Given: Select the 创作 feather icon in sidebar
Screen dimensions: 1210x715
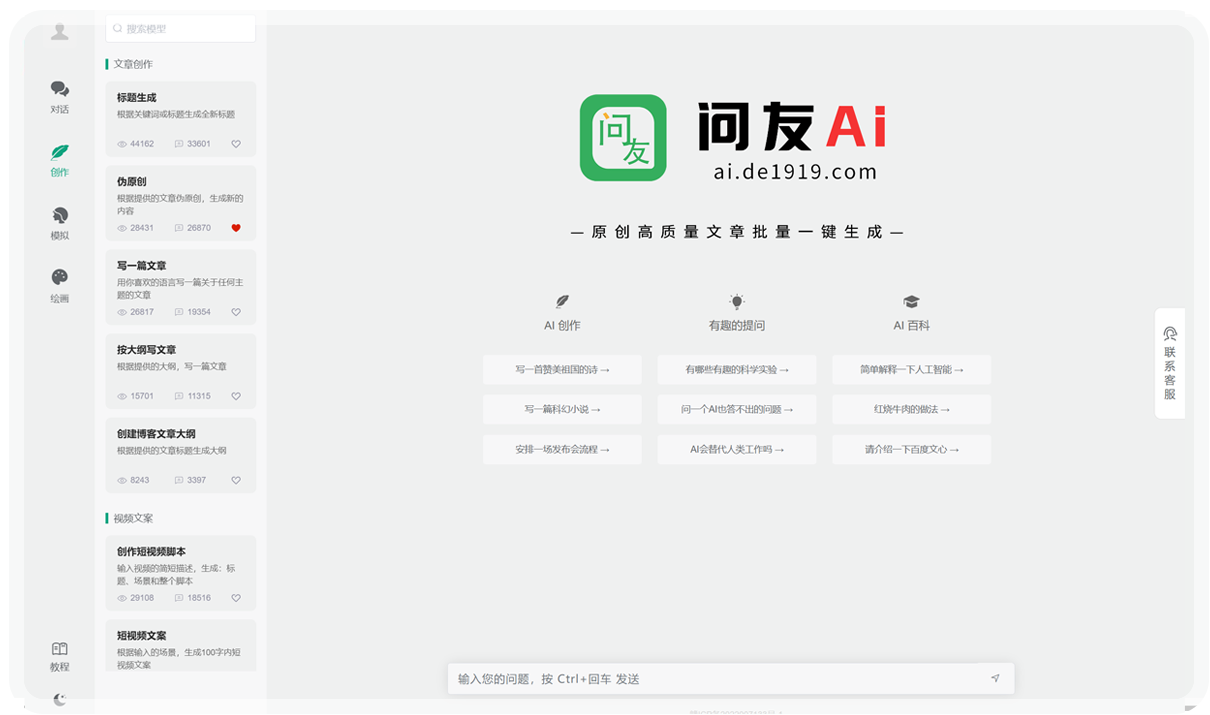Looking at the screenshot, I should (x=60, y=153).
